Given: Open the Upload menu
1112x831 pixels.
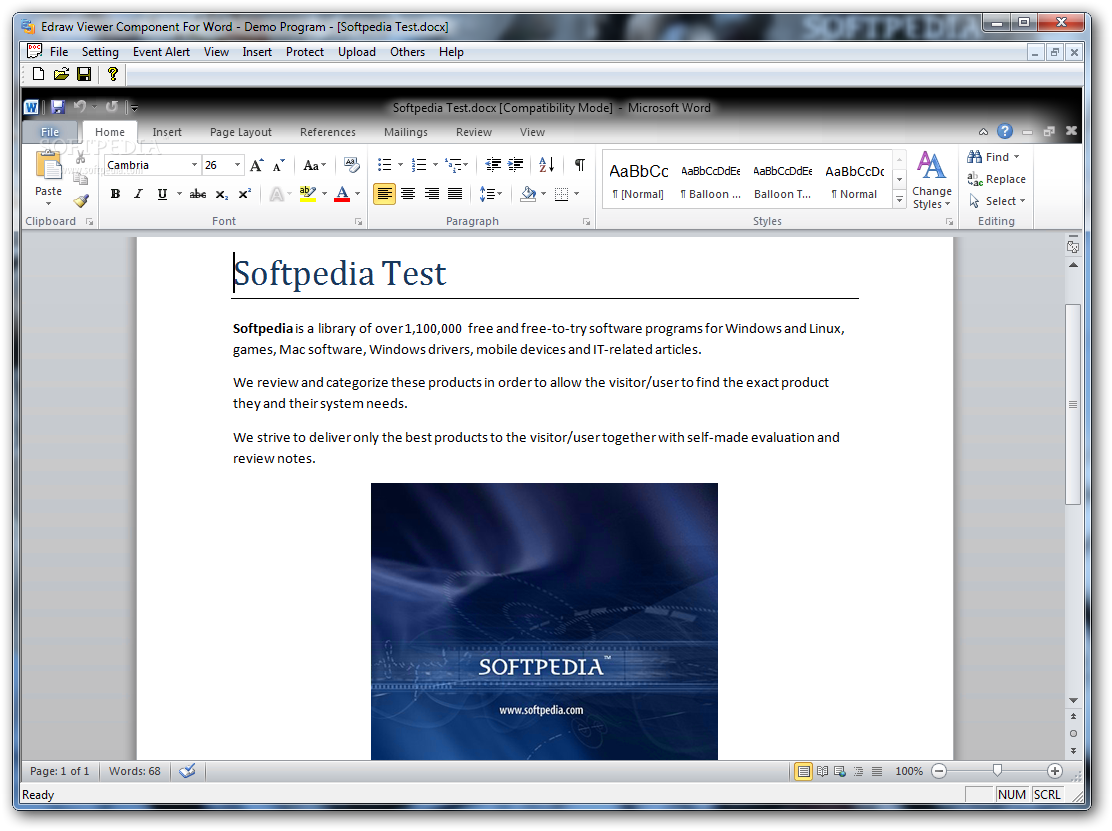Looking at the screenshot, I should (x=357, y=52).
